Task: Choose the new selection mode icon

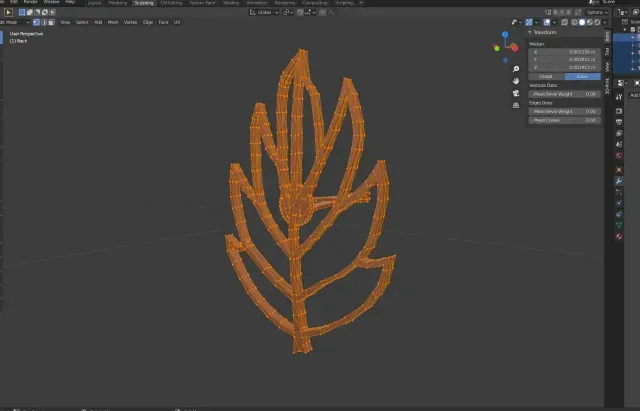Action: (22, 12)
